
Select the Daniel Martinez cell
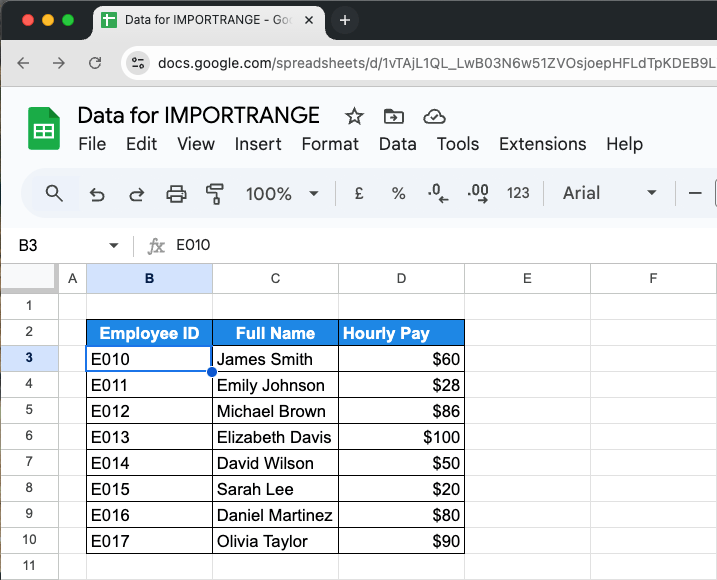click(x=275, y=515)
